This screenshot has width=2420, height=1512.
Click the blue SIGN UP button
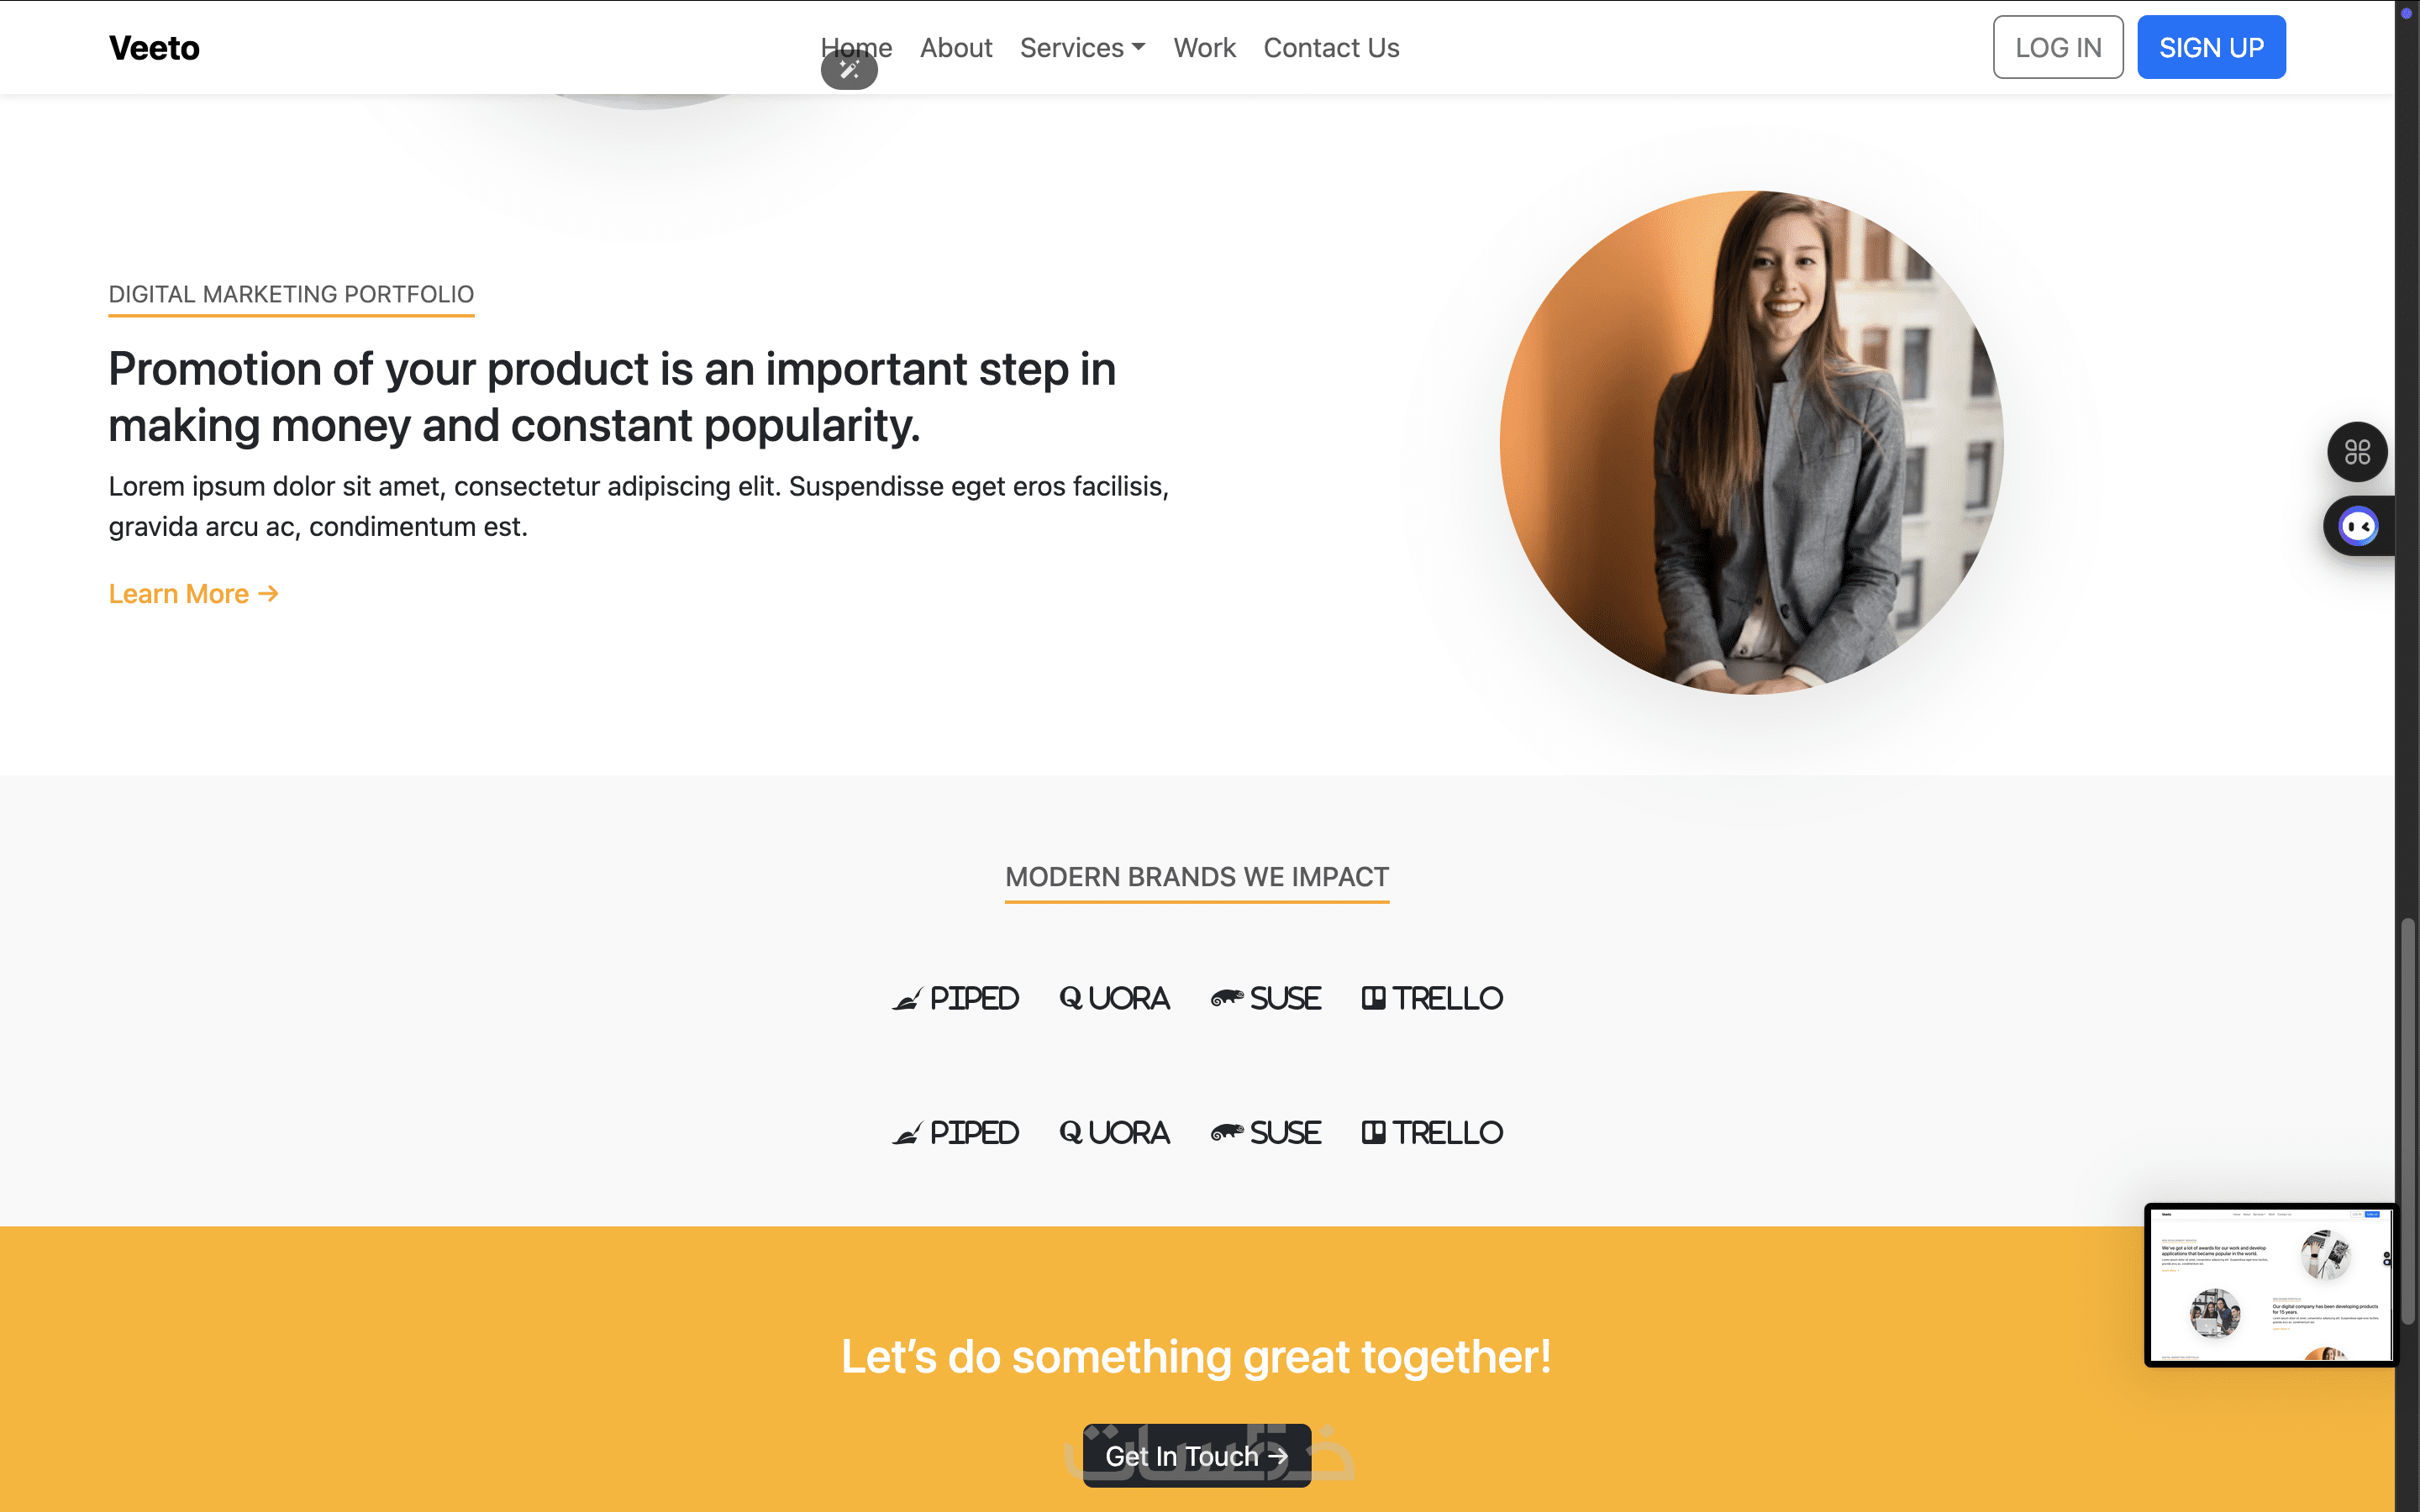(x=2211, y=47)
